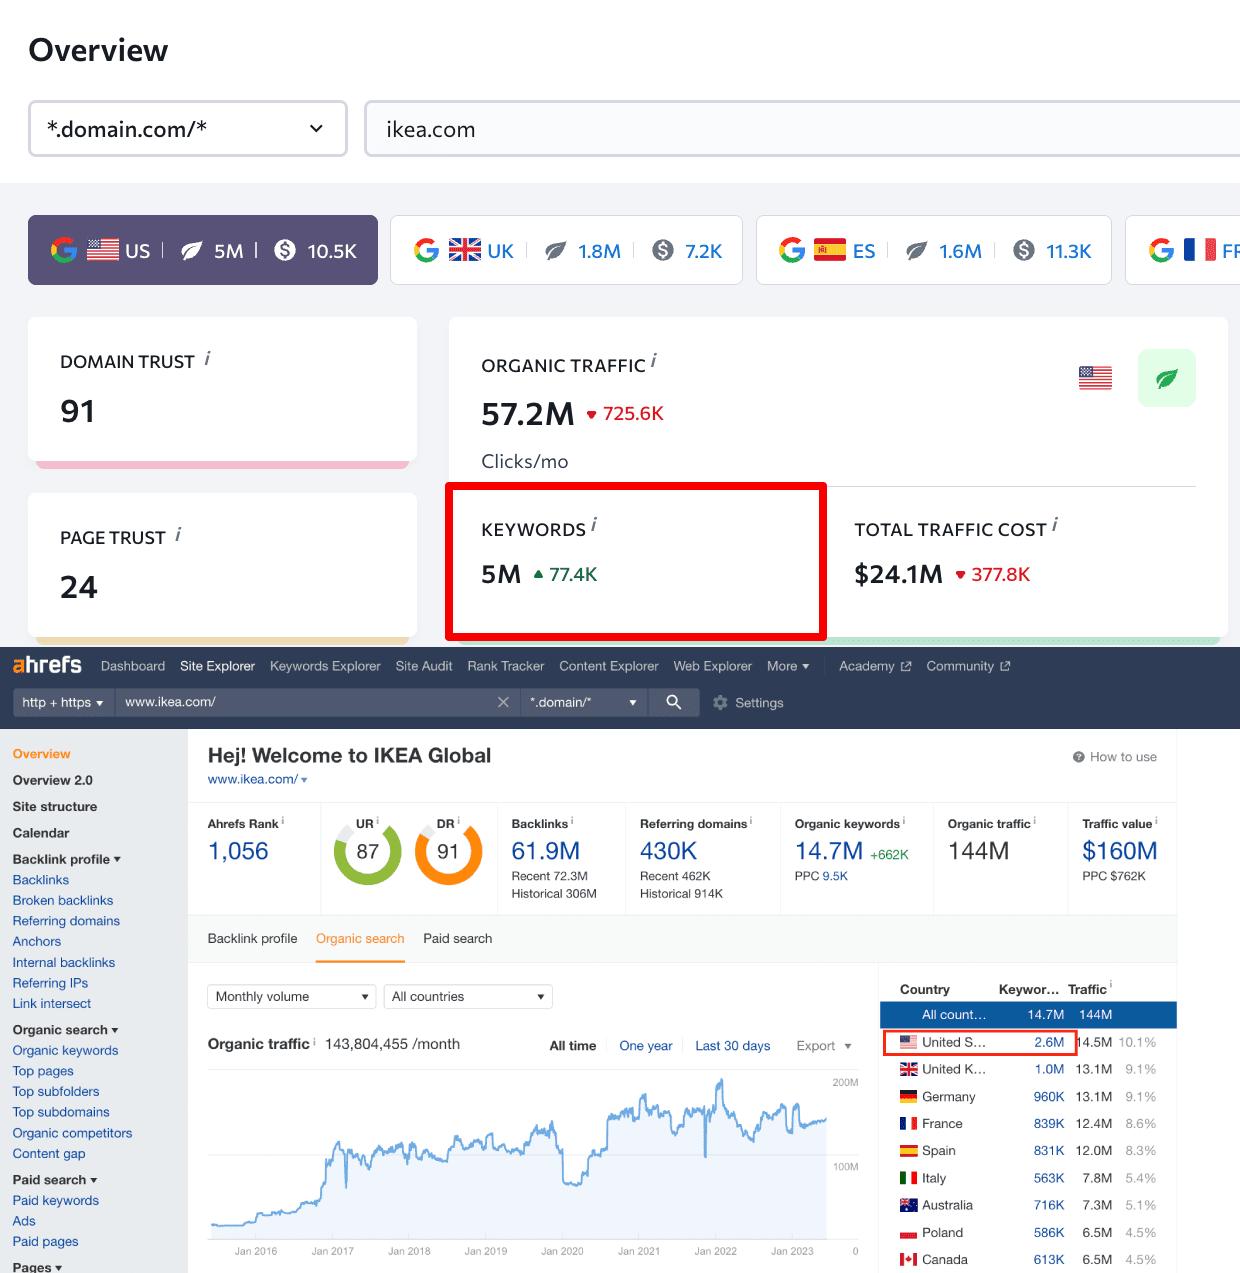Click the ikea.com domain input field
The height and width of the screenshot is (1273, 1240).
[802, 129]
